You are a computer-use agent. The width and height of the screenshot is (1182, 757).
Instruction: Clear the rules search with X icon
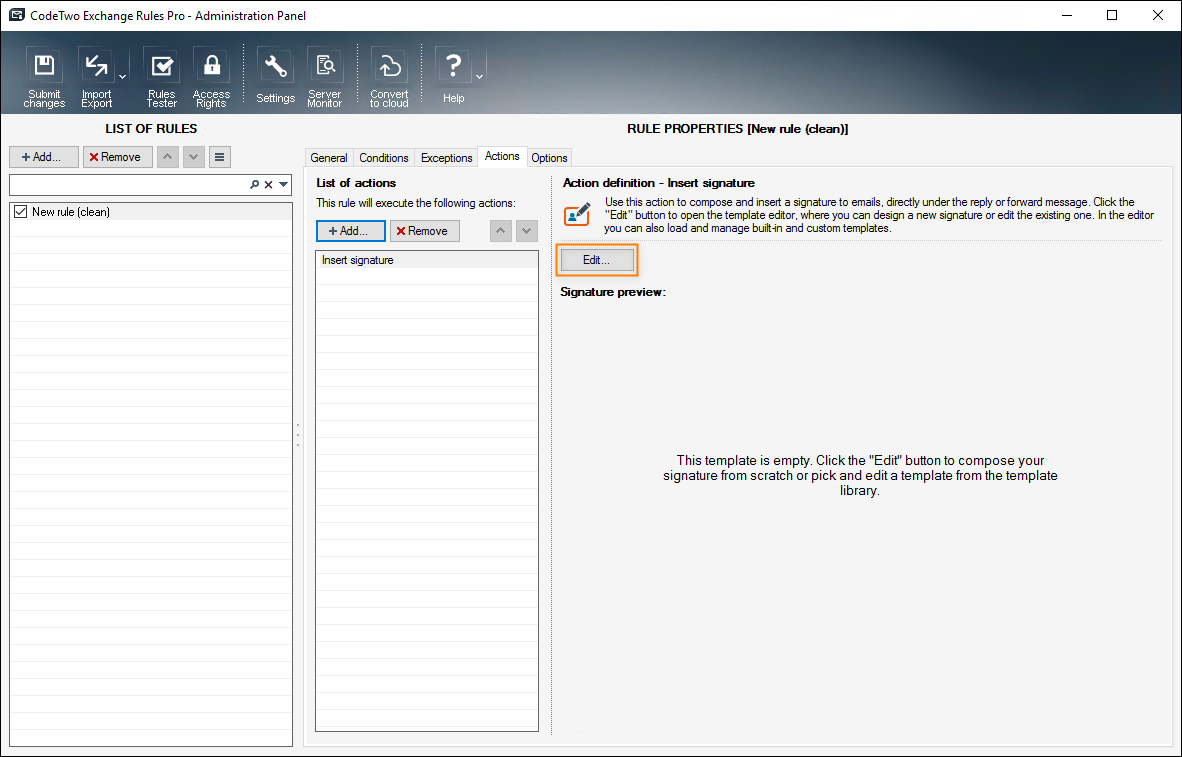coord(268,185)
